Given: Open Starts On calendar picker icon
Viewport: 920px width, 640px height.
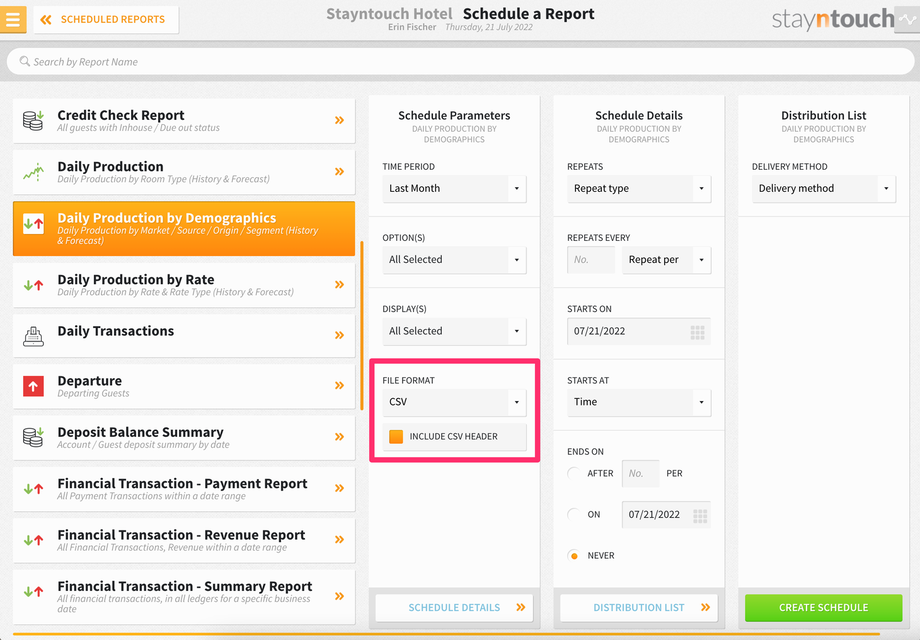Looking at the screenshot, I should (698, 333).
